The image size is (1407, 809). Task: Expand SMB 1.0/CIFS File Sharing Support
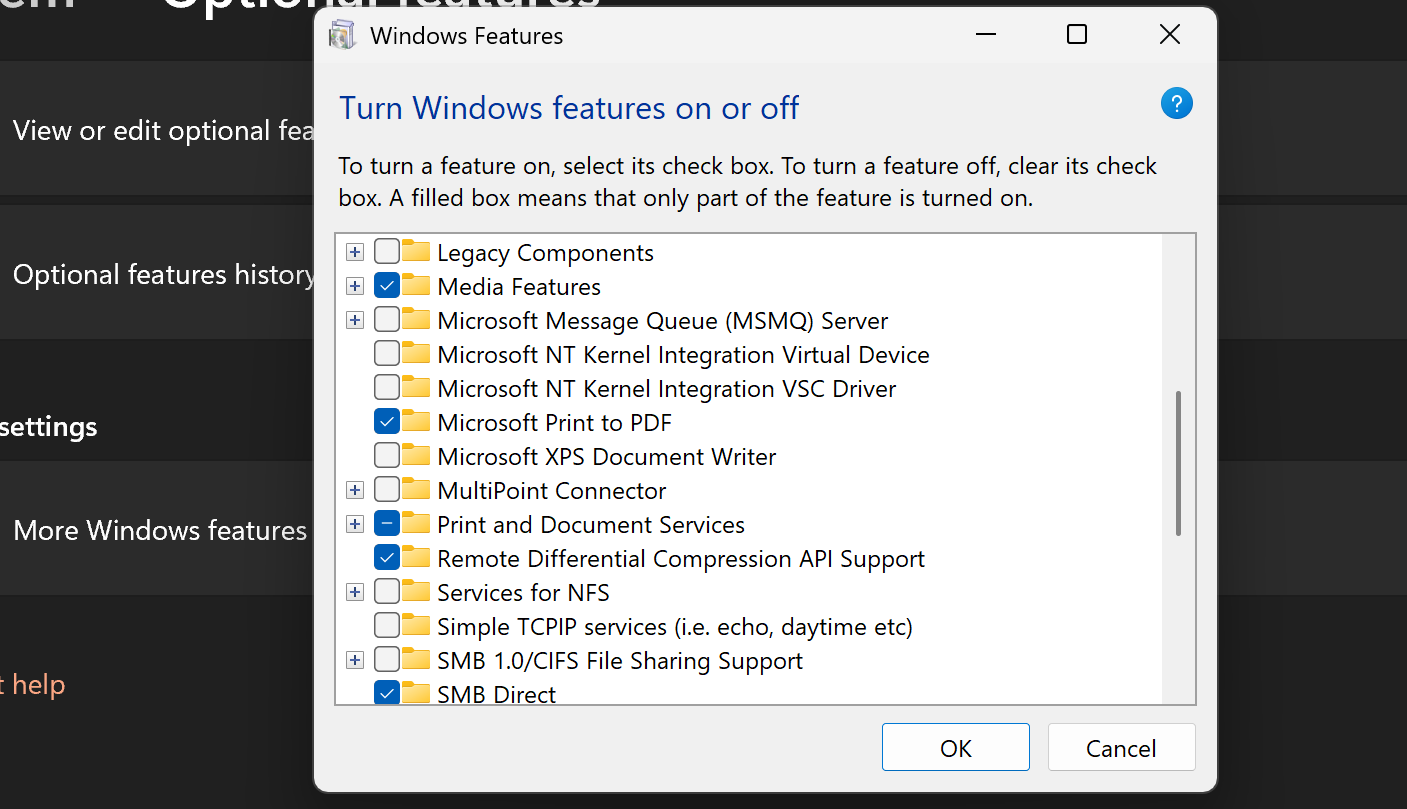(354, 661)
